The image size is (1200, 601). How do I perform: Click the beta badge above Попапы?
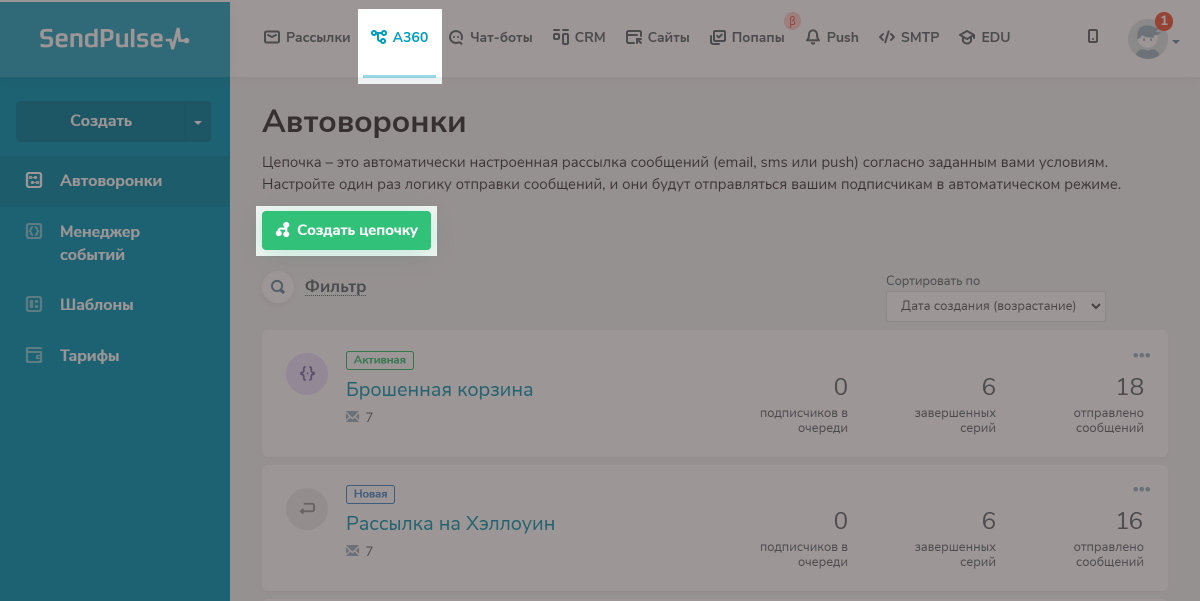pyautogui.click(x=793, y=20)
